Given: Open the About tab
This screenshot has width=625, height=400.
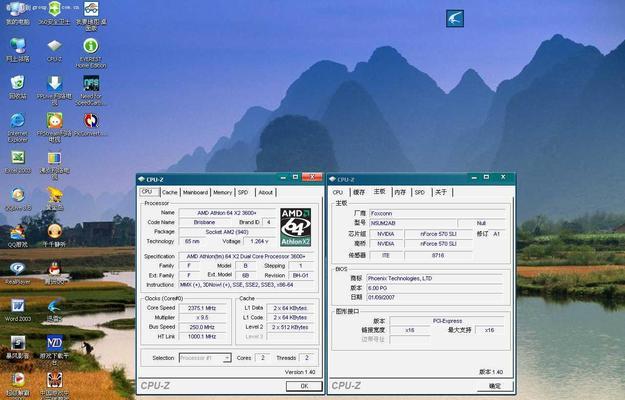Looking at the screenshot, I should [x=265, y=192].
